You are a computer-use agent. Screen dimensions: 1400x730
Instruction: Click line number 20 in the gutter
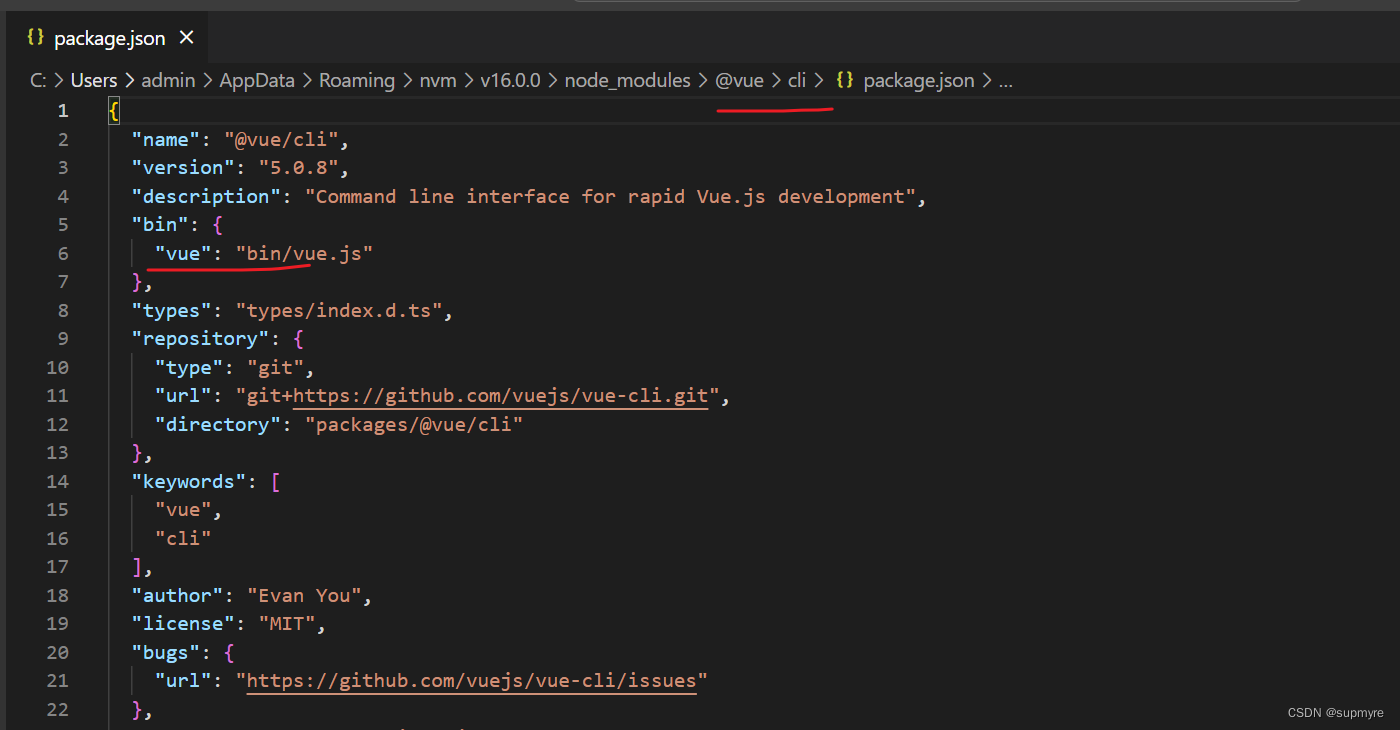click(x=58, y=653)
